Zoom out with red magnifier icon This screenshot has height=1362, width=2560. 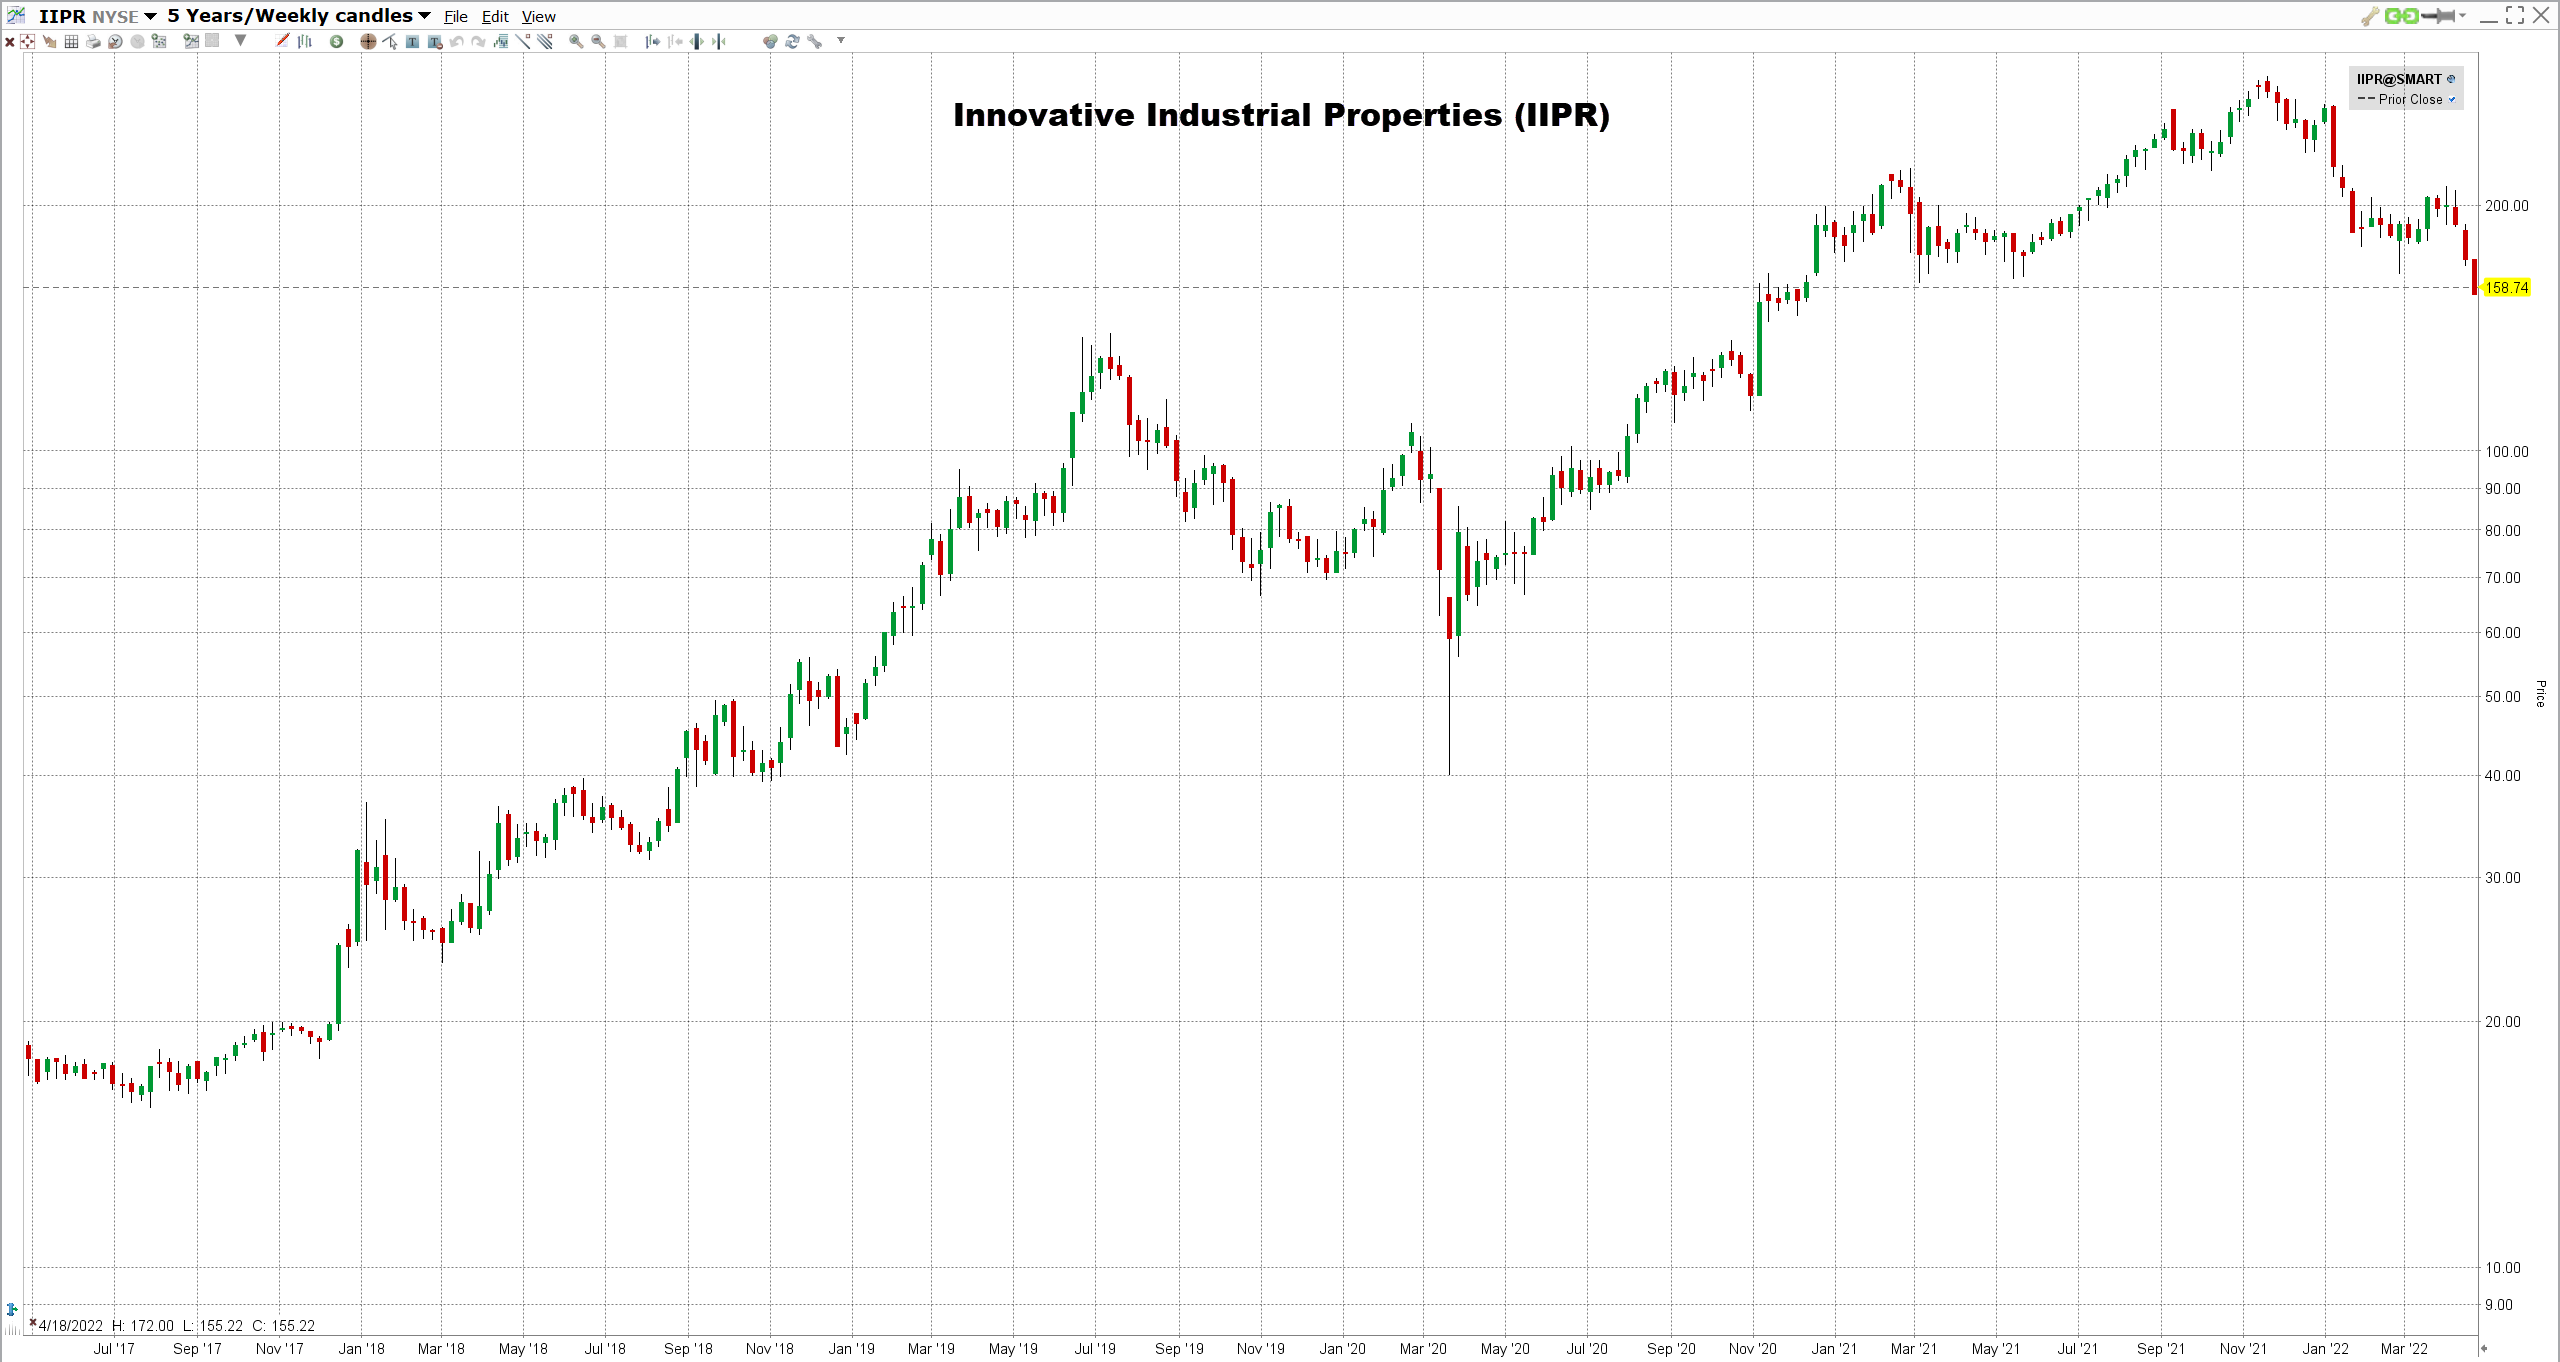[598, 41]
